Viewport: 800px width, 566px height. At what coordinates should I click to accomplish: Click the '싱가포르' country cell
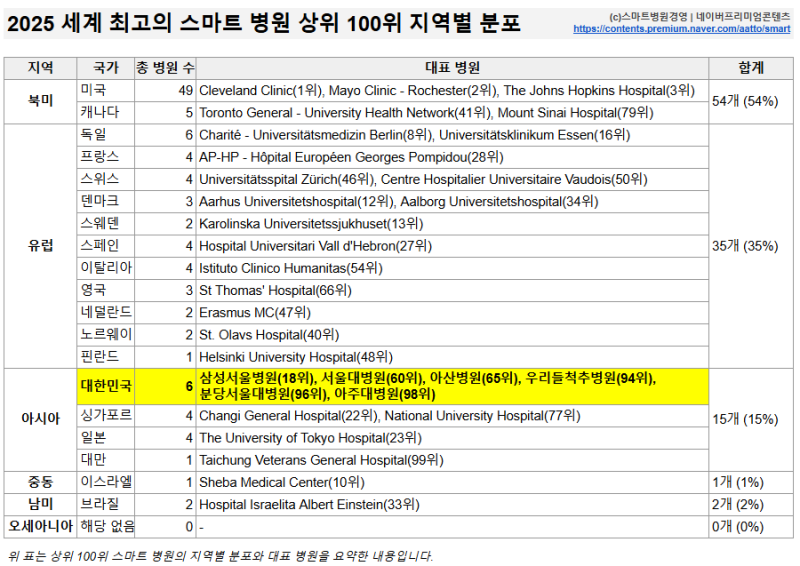point(106,416)
